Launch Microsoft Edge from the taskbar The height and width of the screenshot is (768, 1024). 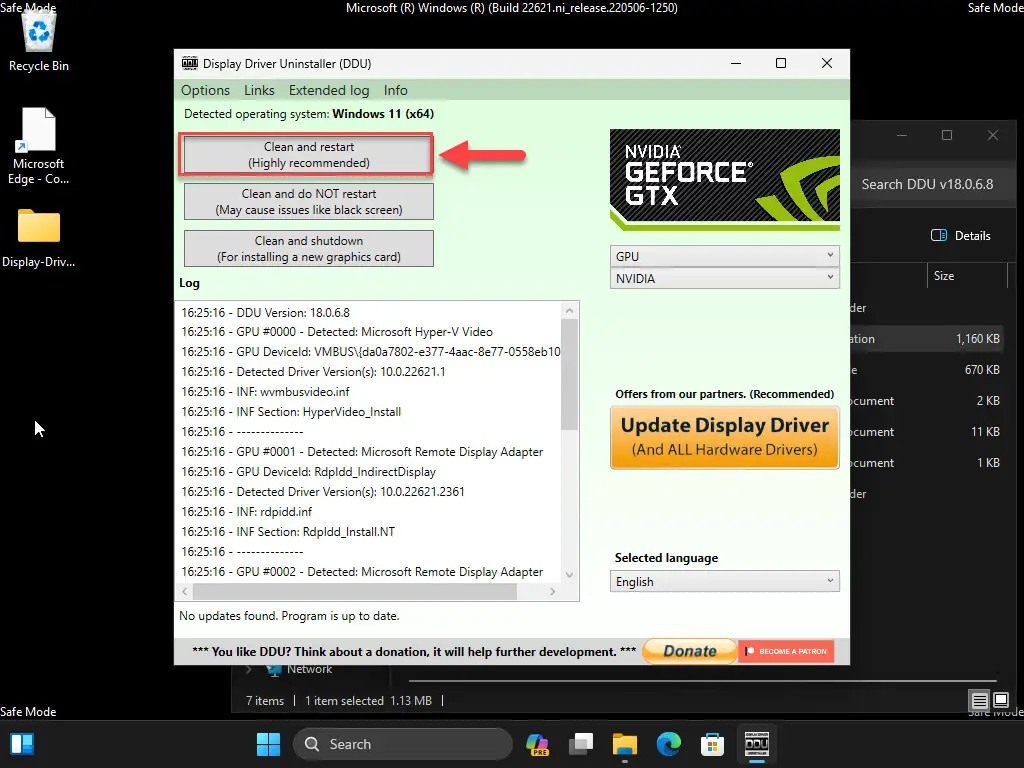tap(668, 744)
